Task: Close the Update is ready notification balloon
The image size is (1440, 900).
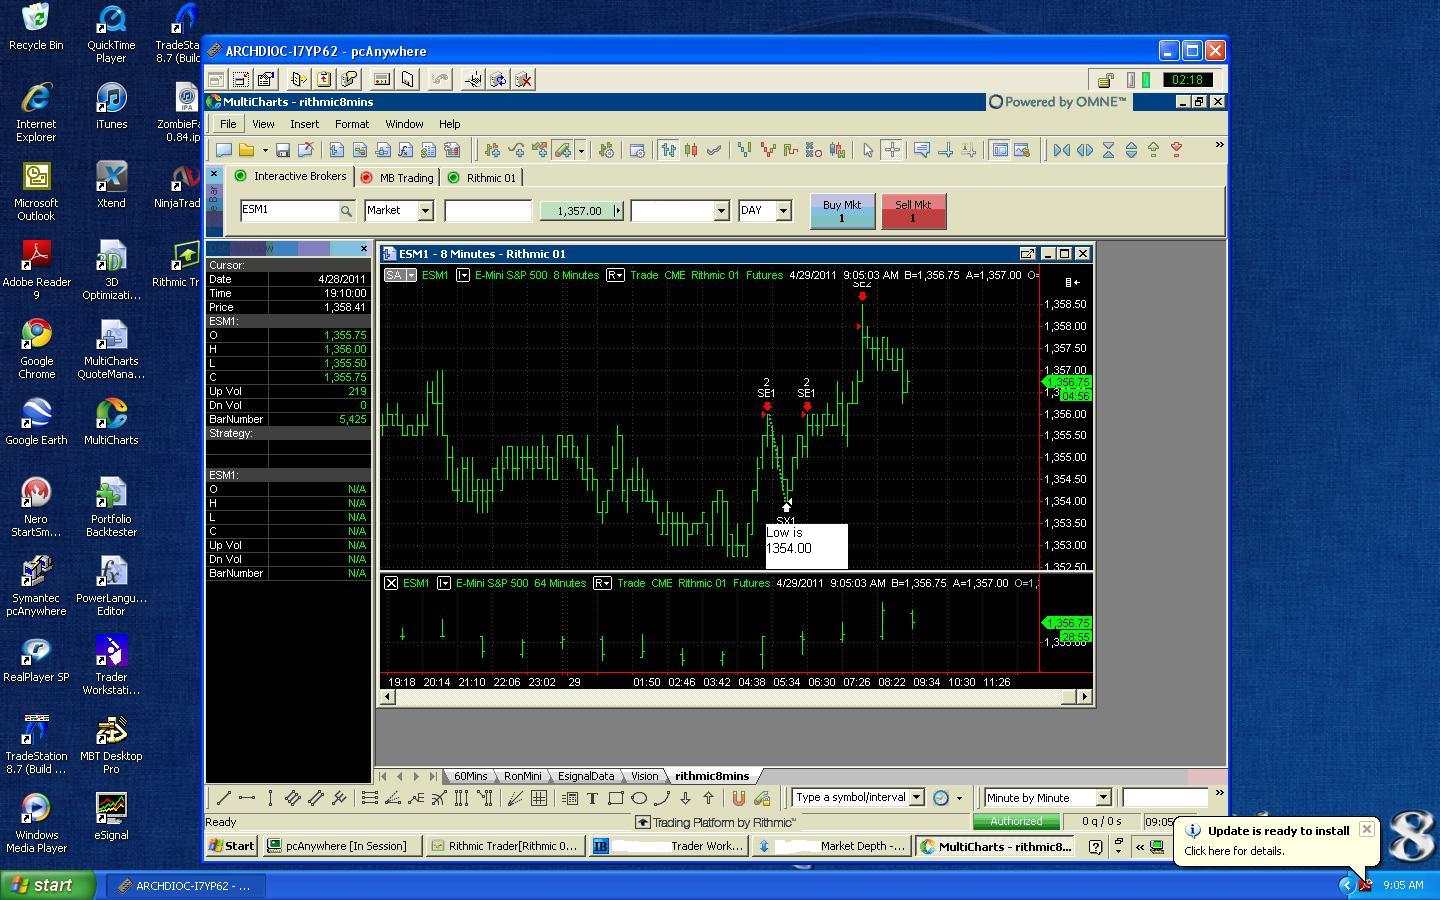Action: (1367, 829)
